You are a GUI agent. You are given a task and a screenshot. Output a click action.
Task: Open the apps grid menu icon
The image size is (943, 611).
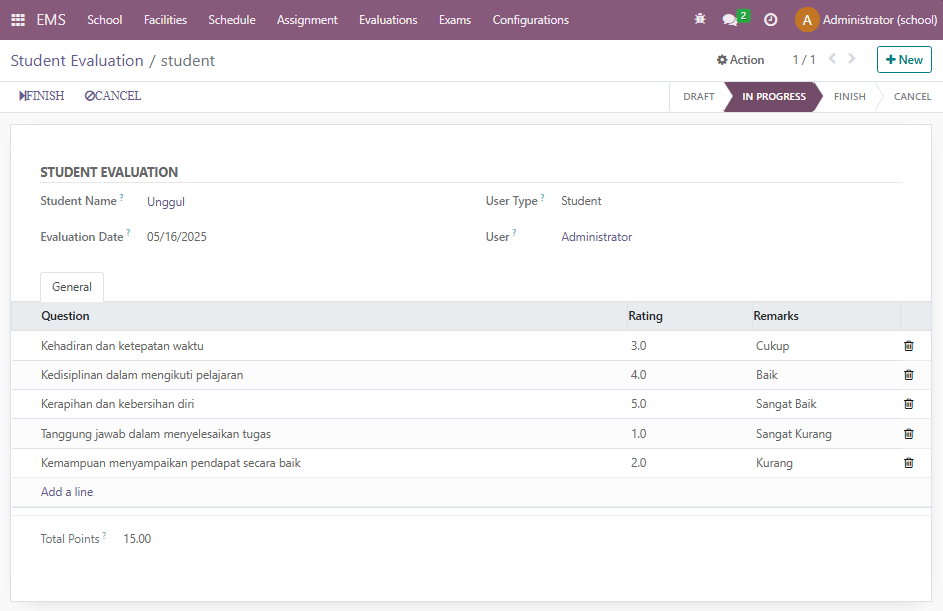click(x=18, y=20)
